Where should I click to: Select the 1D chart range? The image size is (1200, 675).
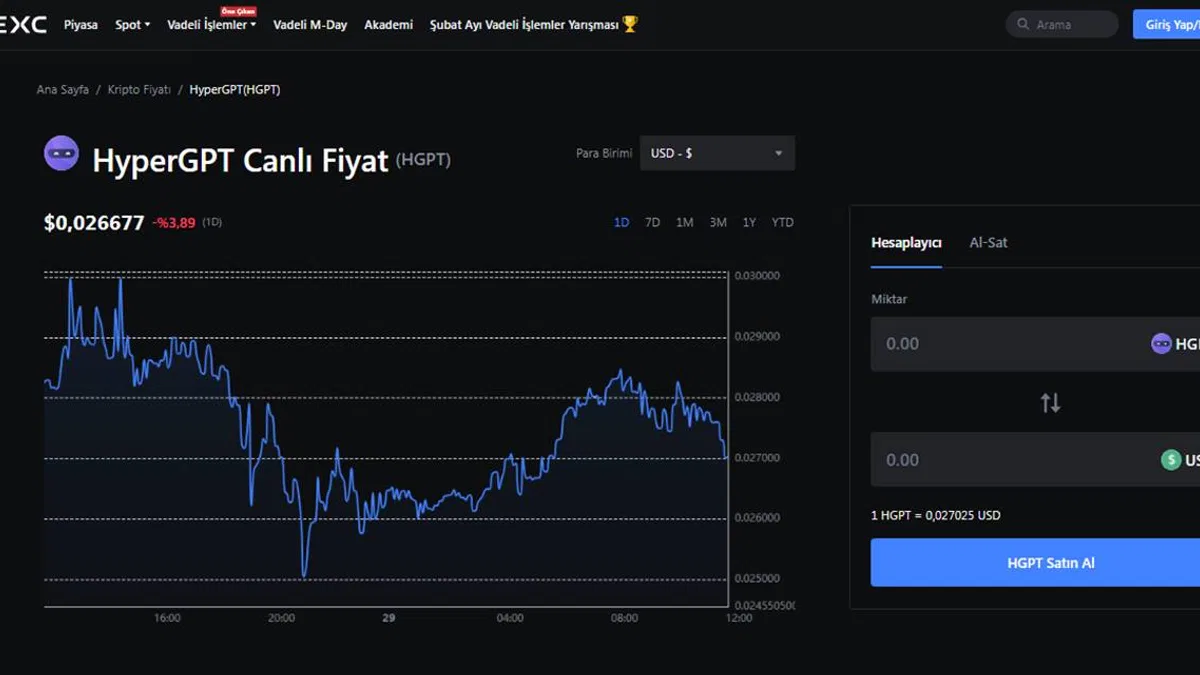(621, 223)
